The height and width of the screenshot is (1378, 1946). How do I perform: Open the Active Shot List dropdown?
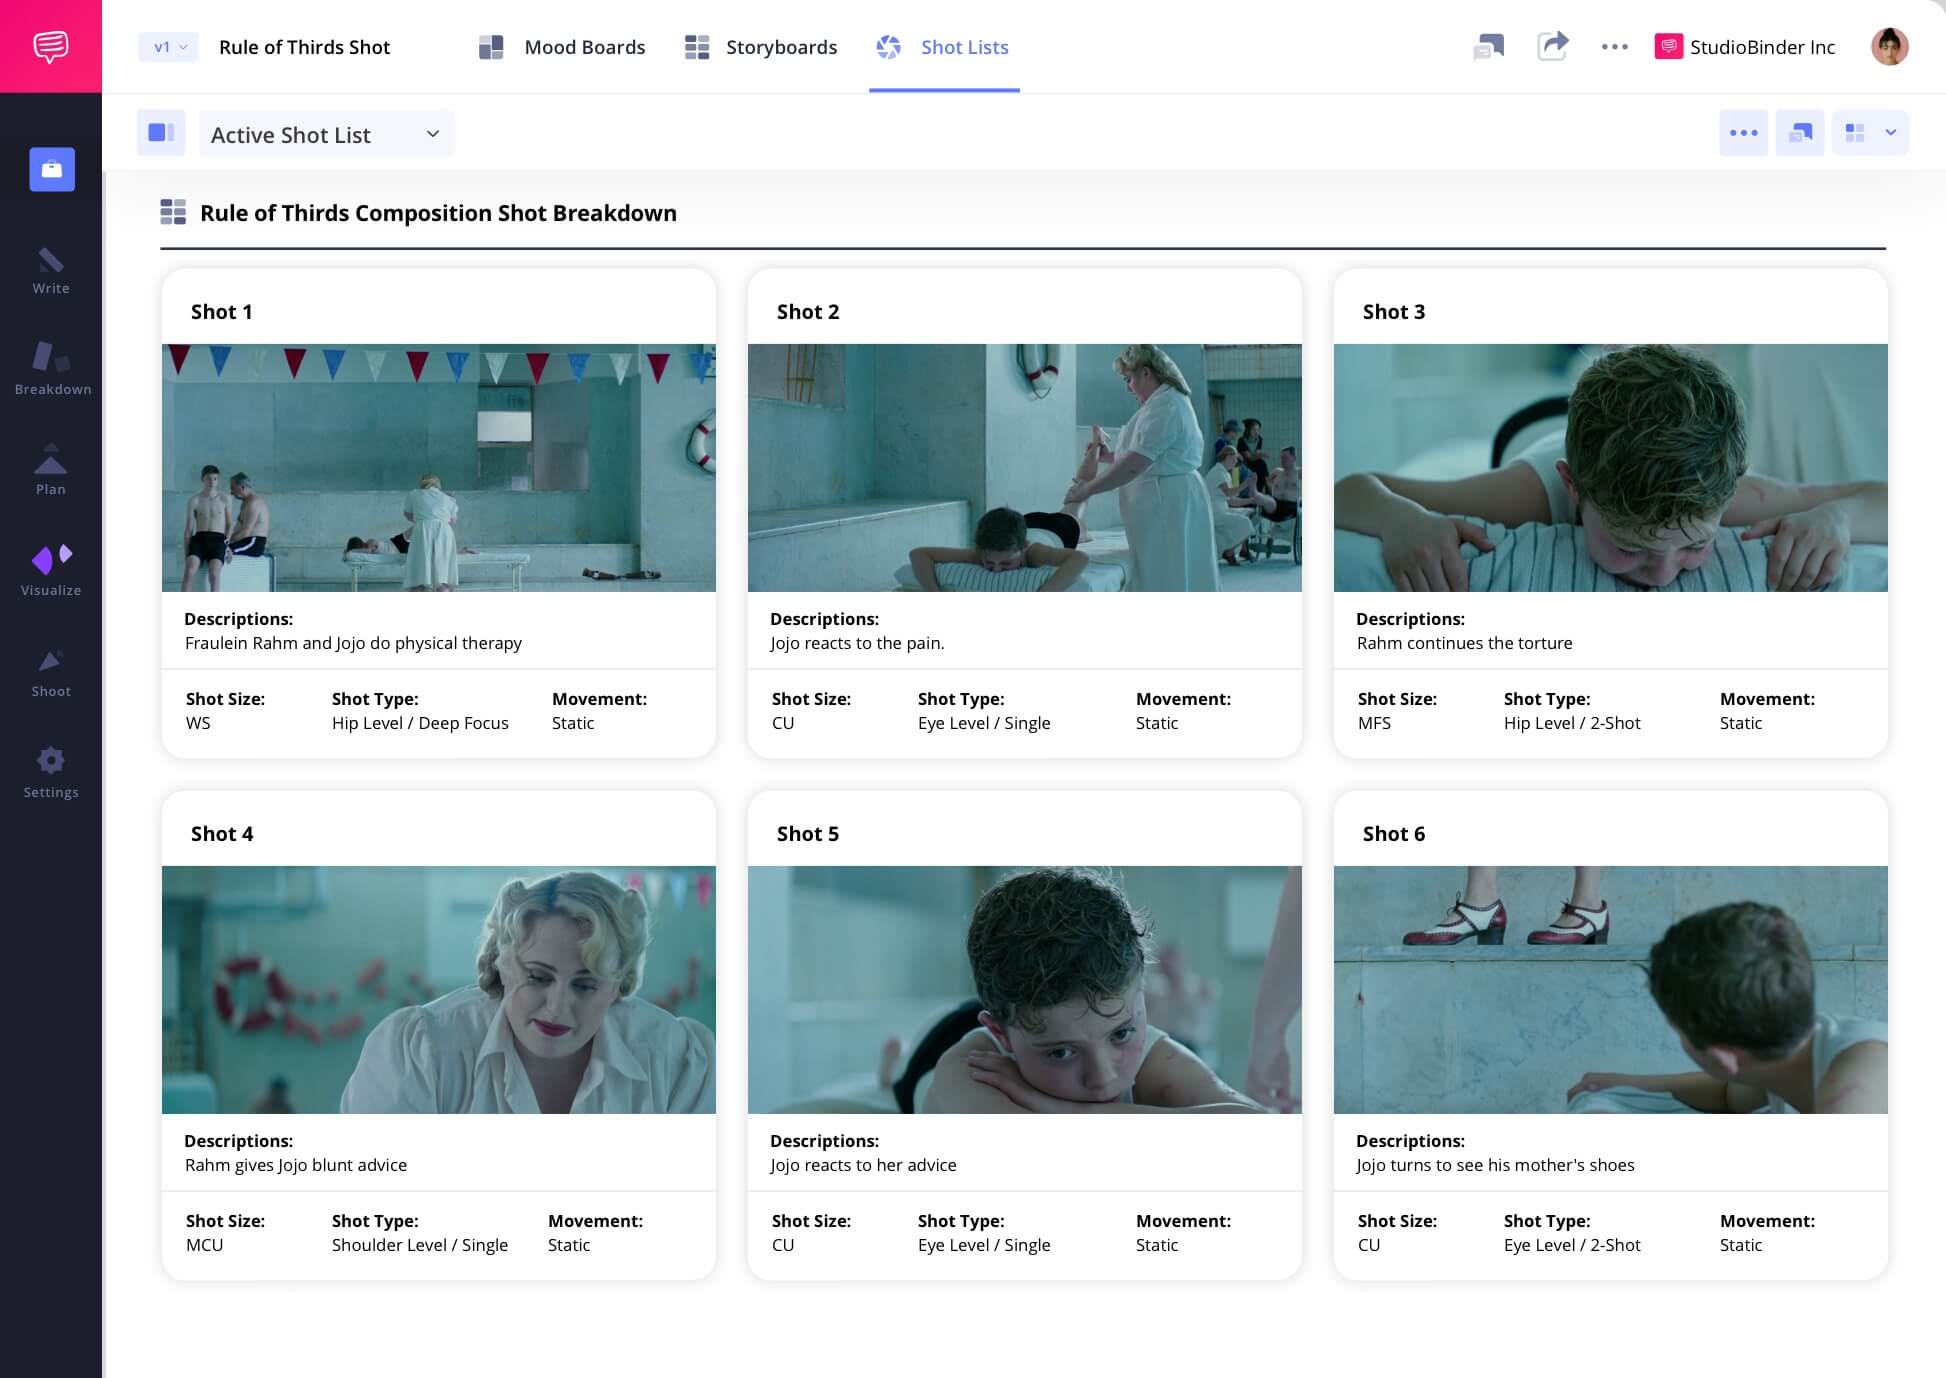click(x=326, y=134)
